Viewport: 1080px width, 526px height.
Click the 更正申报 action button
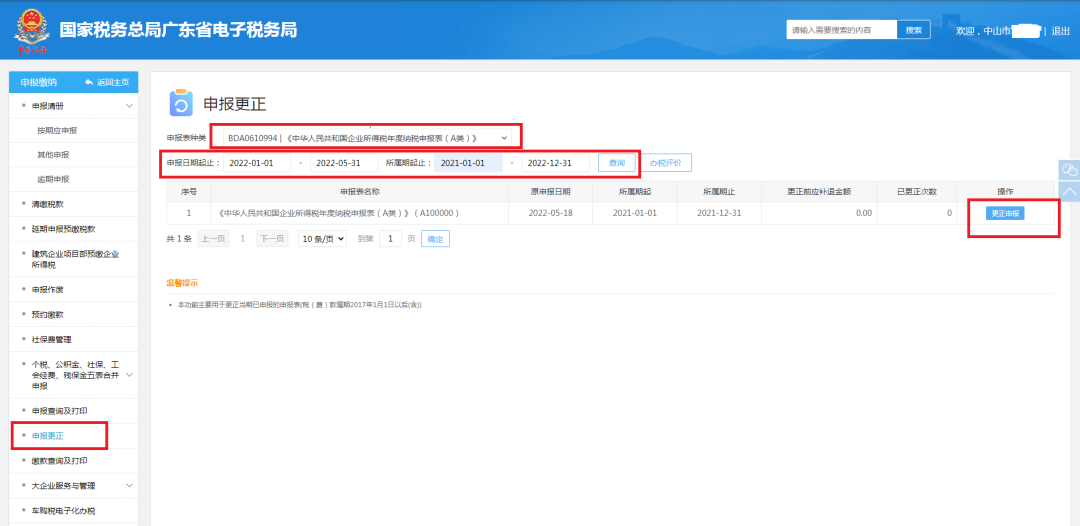tap(1005, 213)
